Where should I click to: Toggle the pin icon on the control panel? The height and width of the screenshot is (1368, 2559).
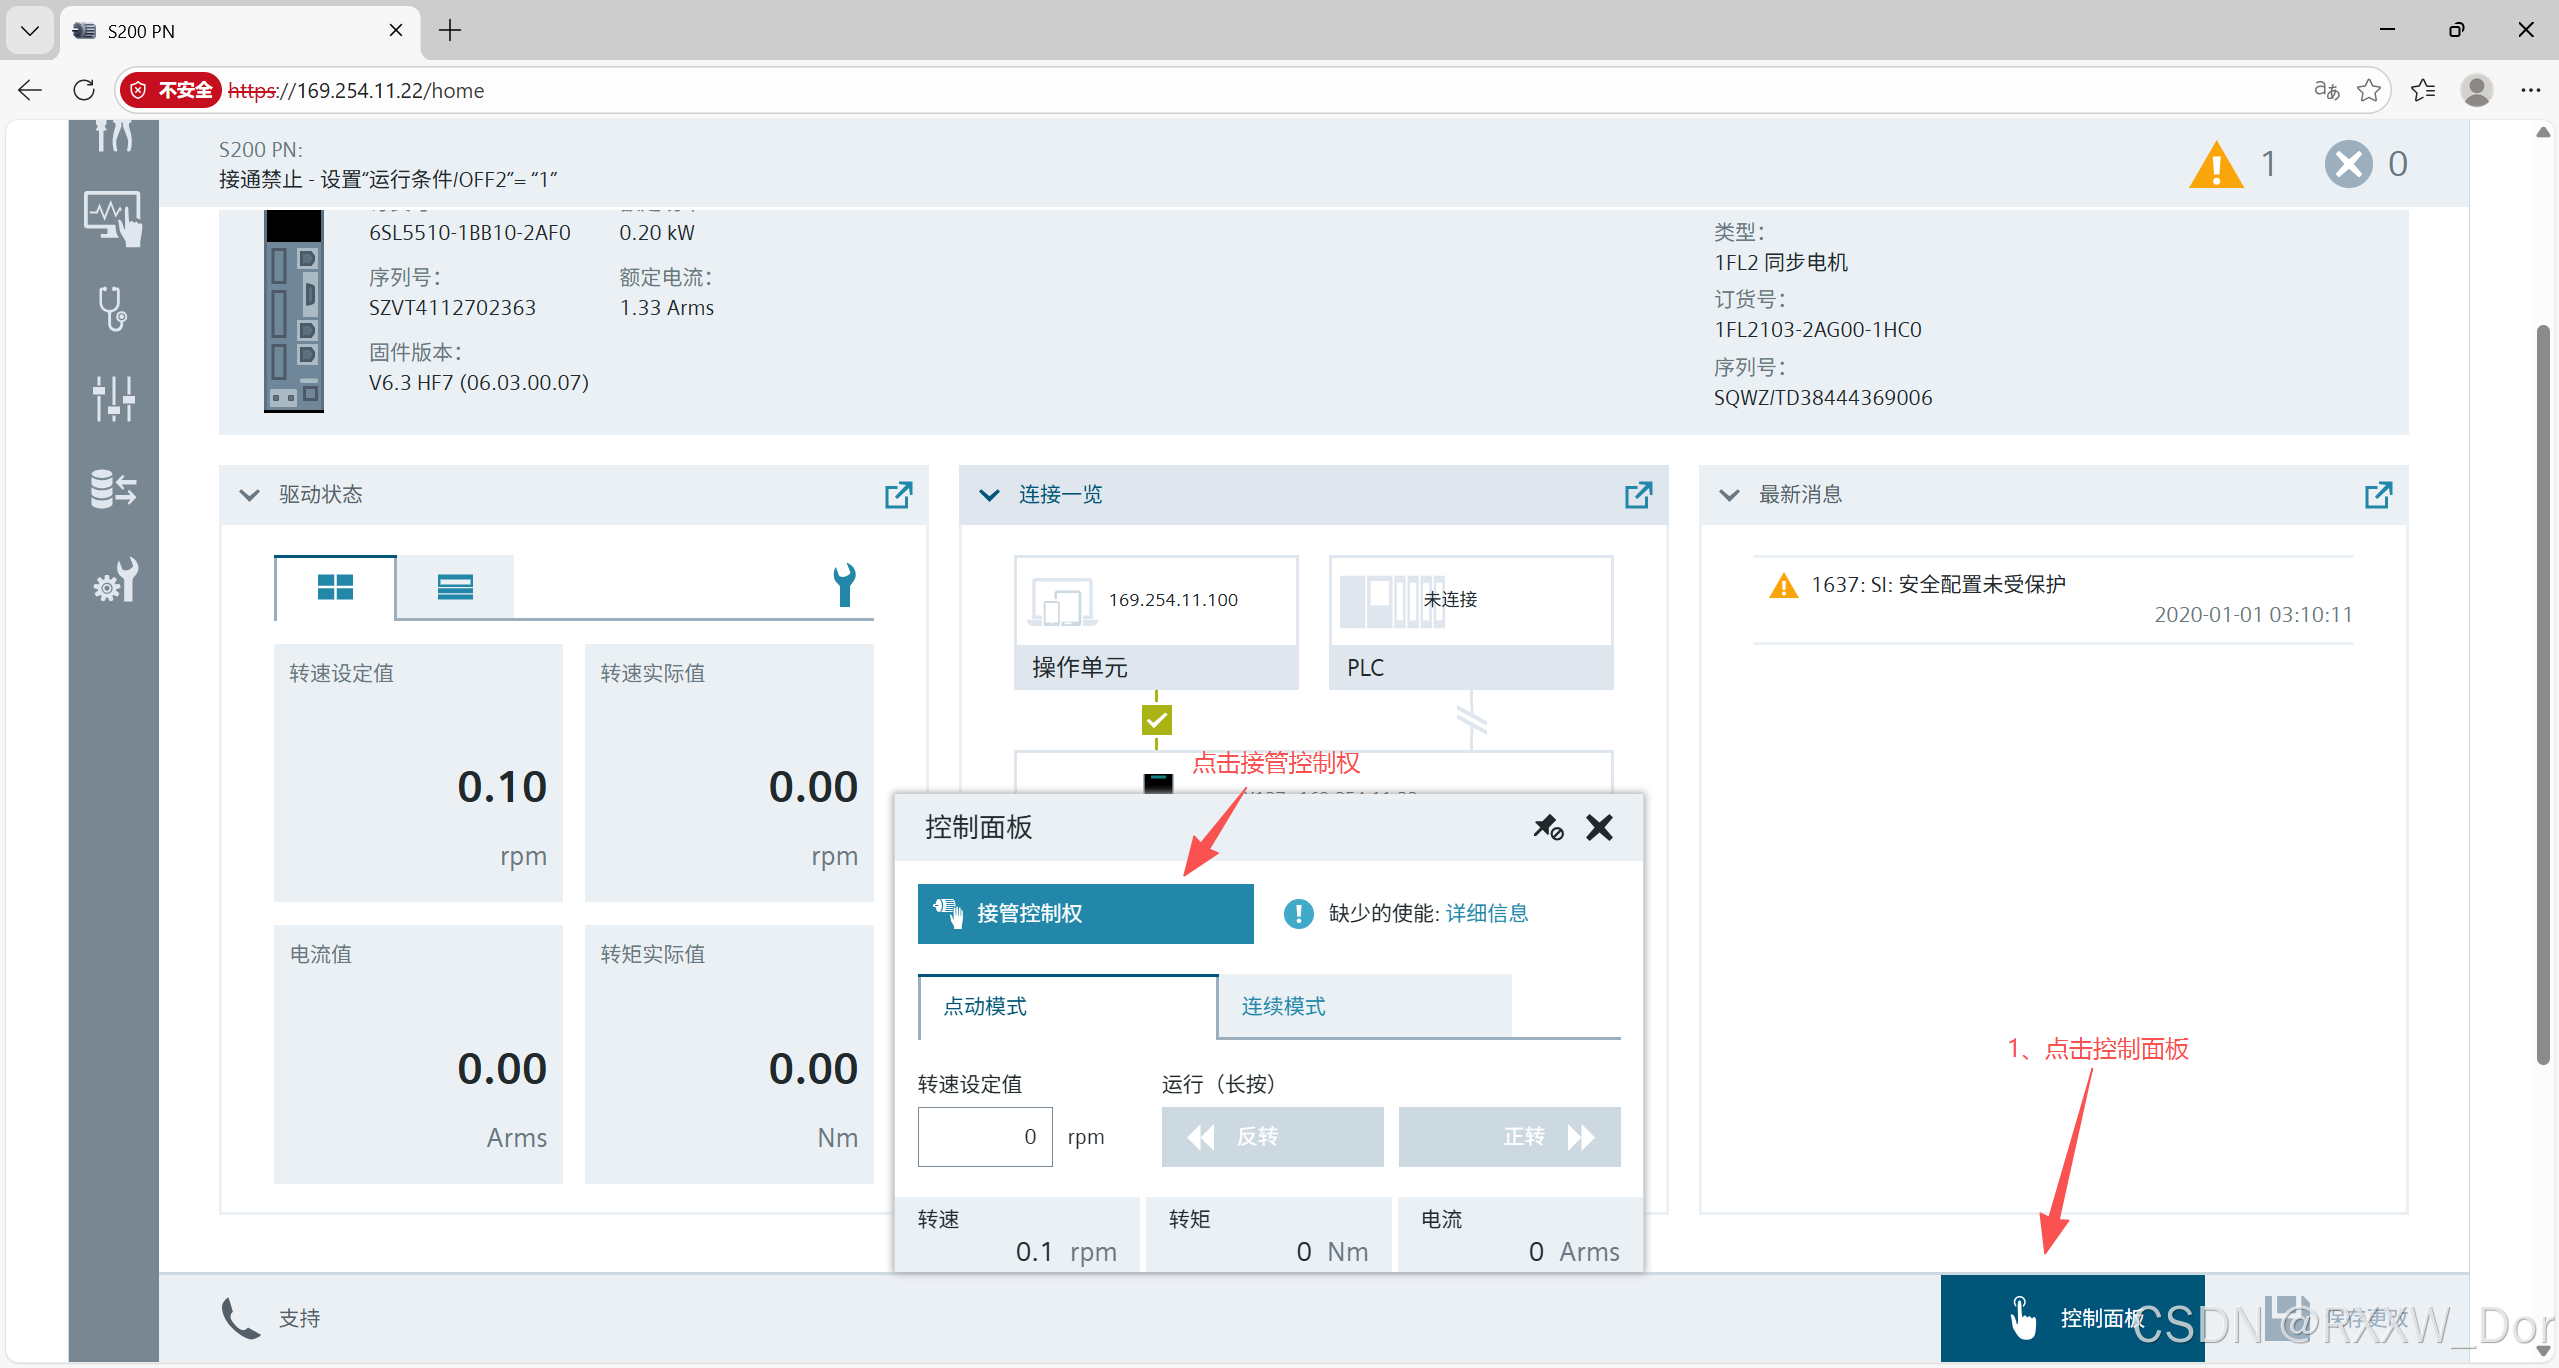1548,828
